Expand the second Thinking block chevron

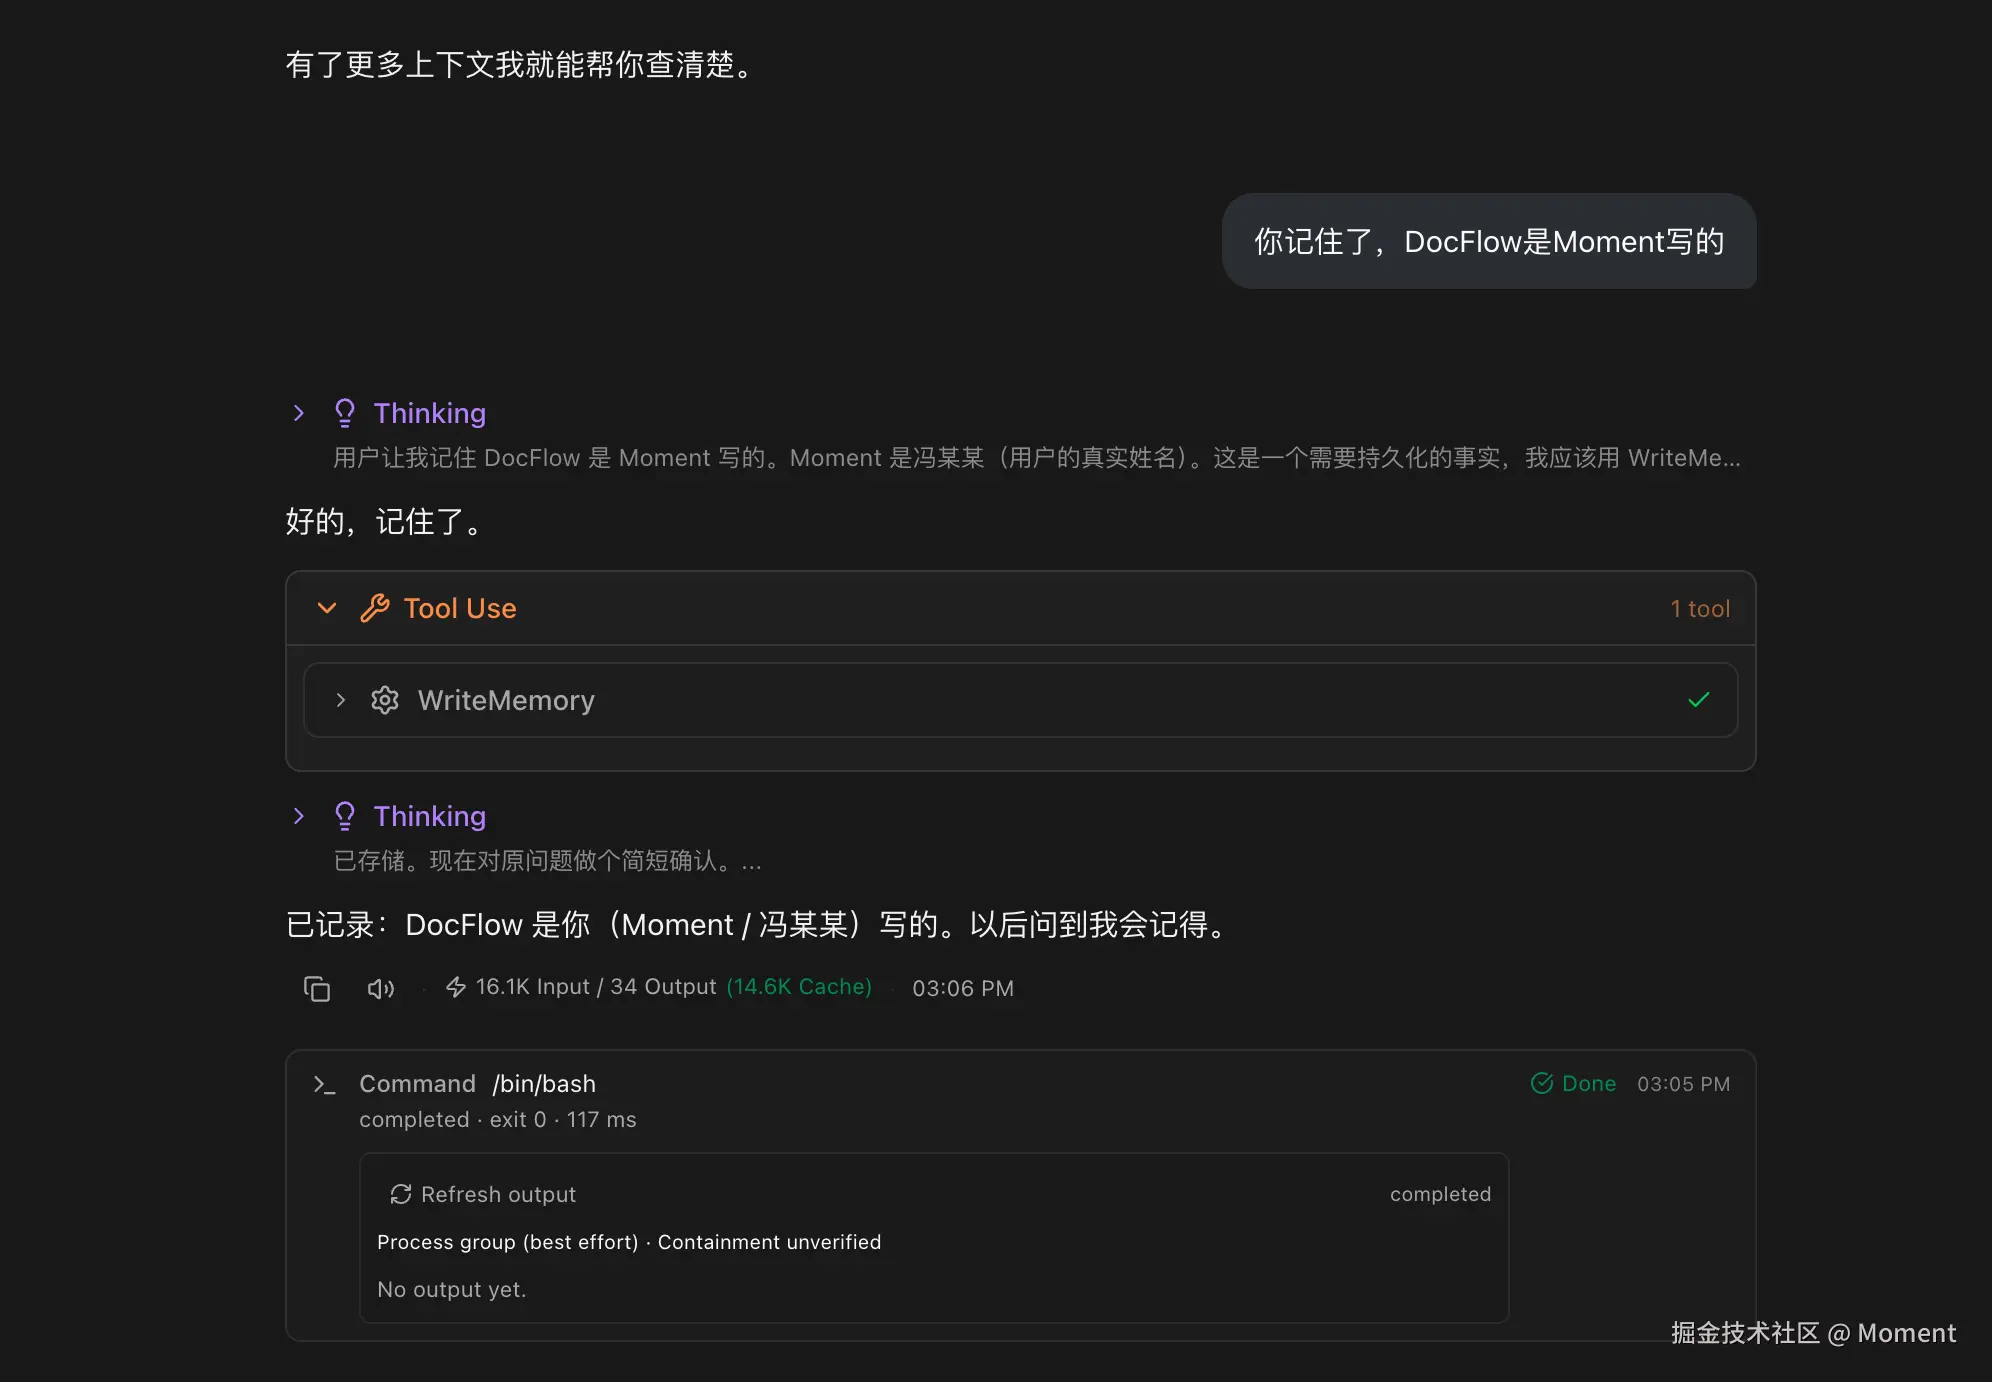pos(298,816)
